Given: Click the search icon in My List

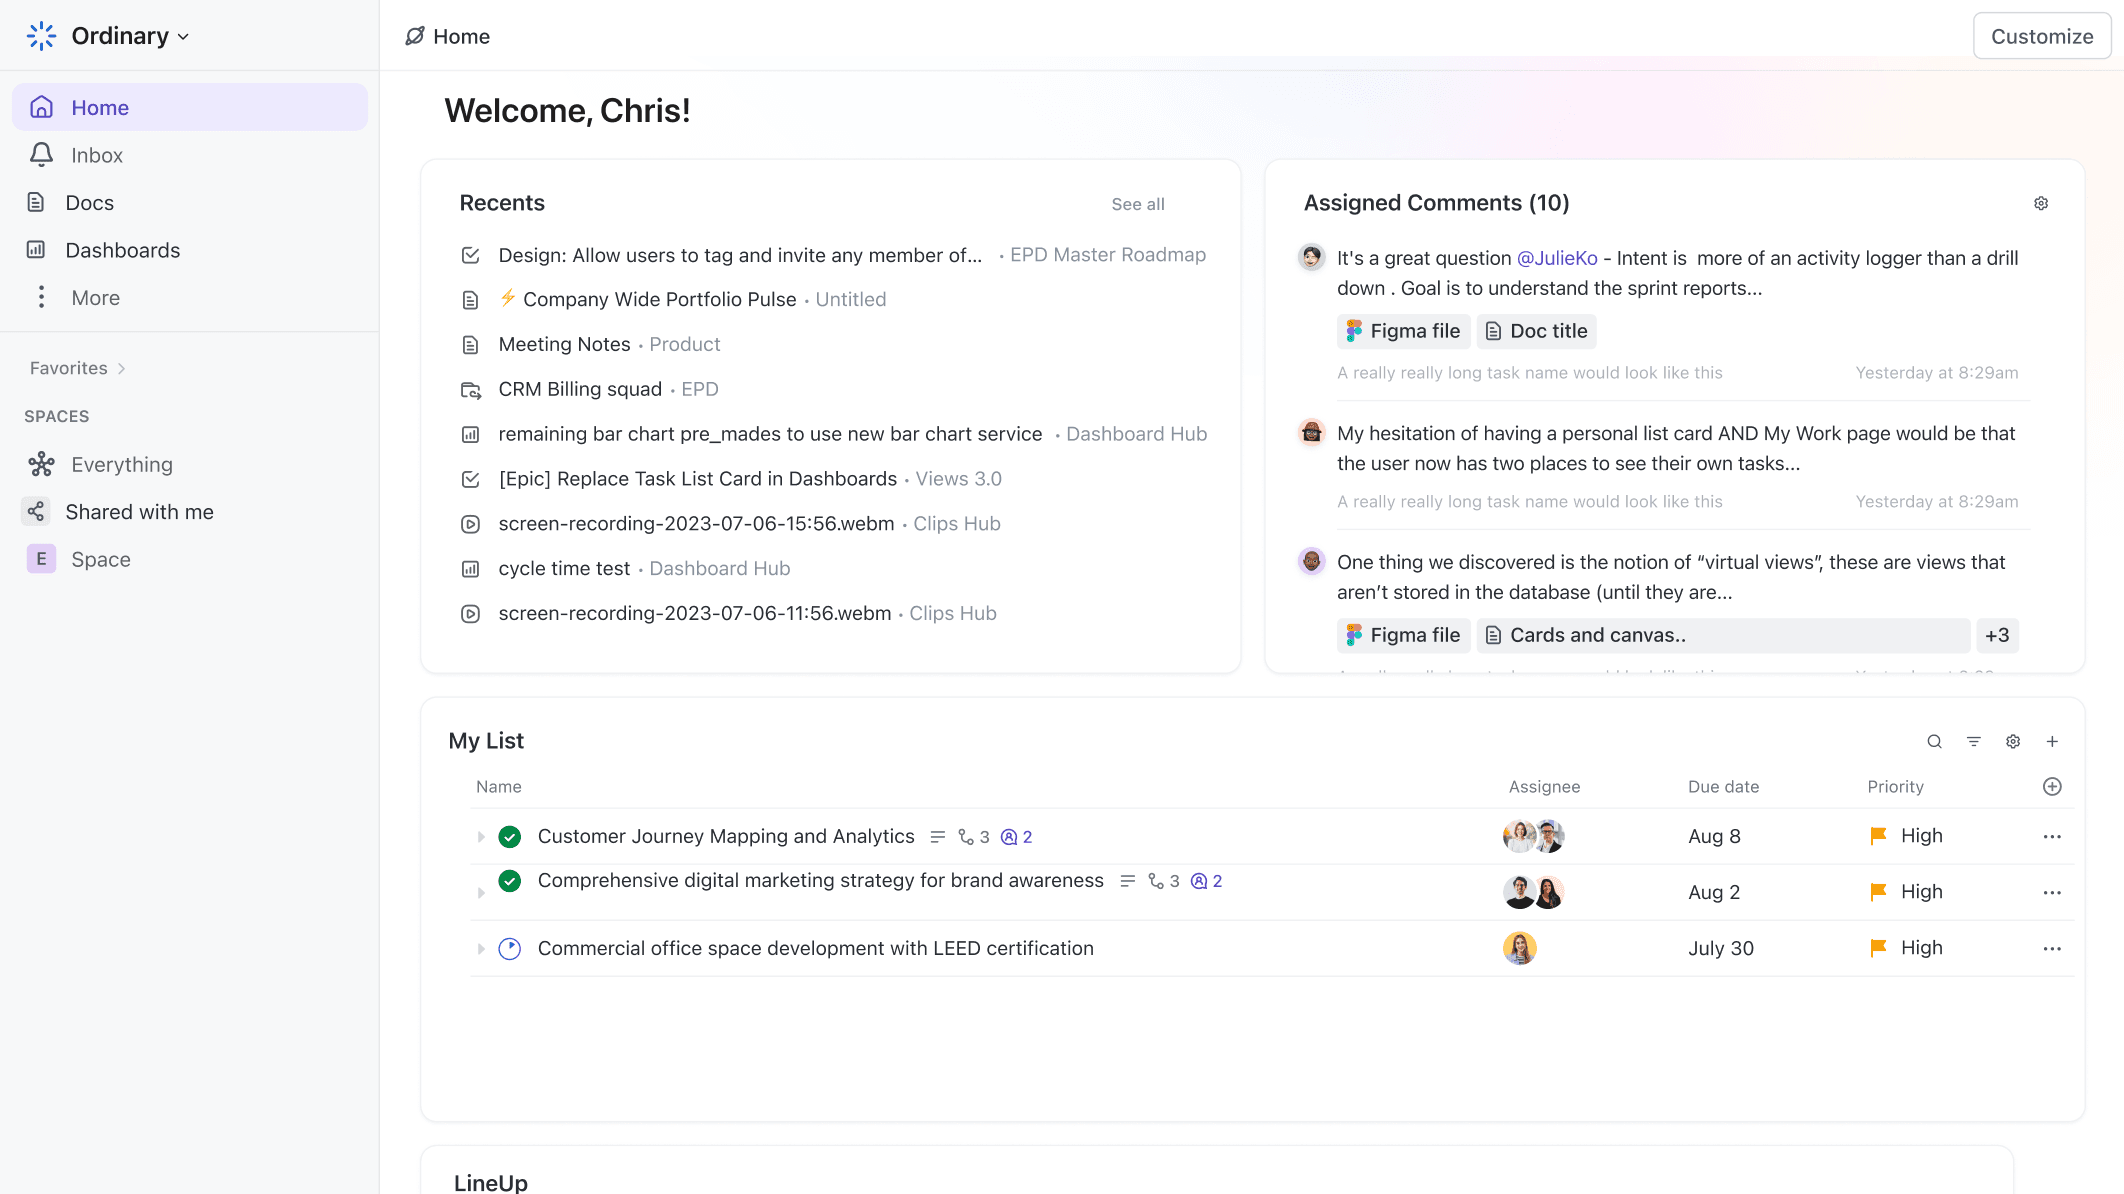Looking at the screenshot, I should coord(1934,741).
